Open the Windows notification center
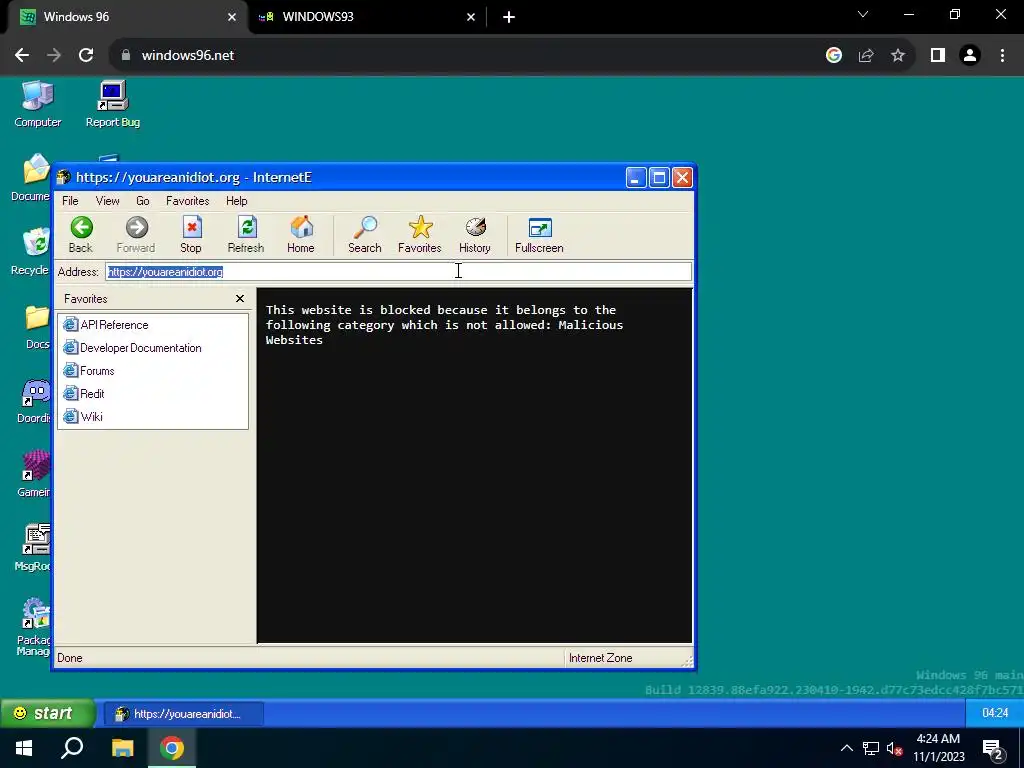The height and width of the screenshot is (768, 1024). coord(993,750)
